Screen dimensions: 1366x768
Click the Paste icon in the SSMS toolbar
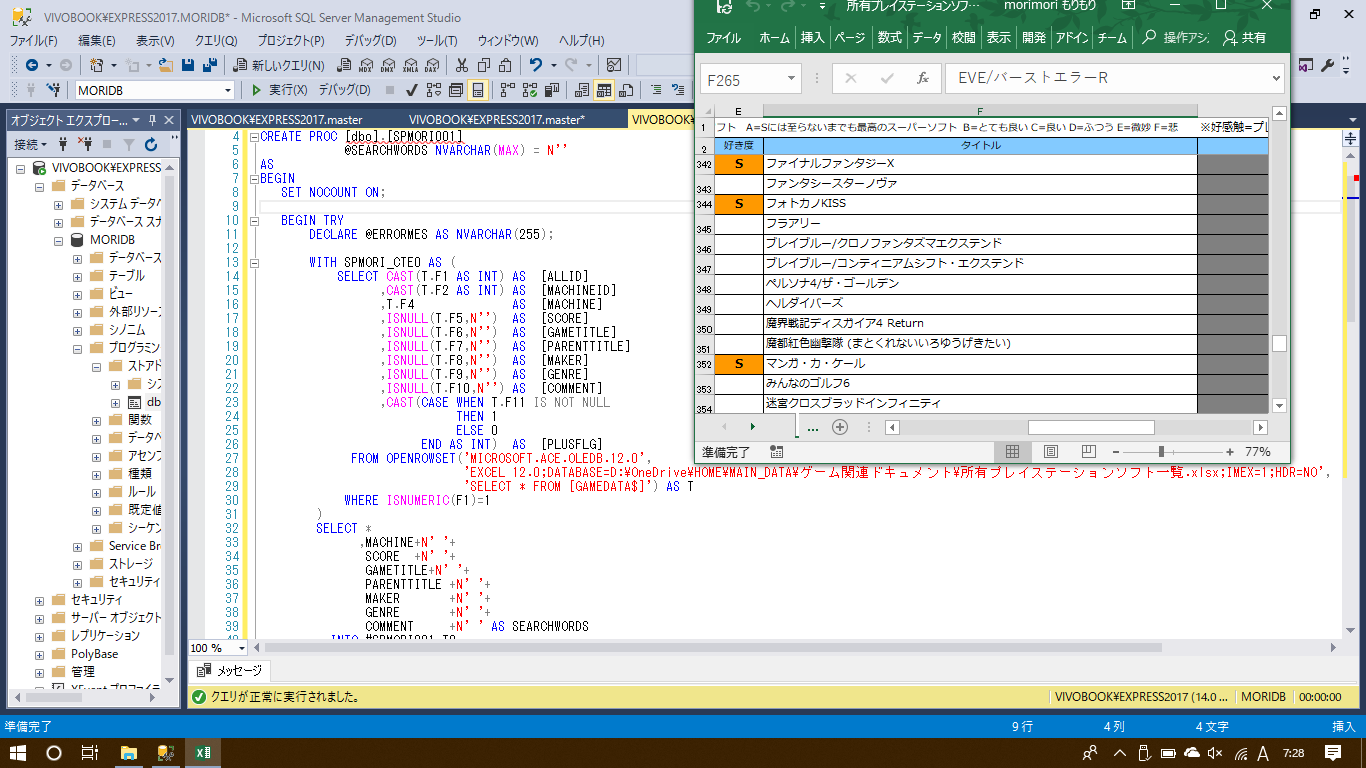pyautogui.click(x=505, y=65)
